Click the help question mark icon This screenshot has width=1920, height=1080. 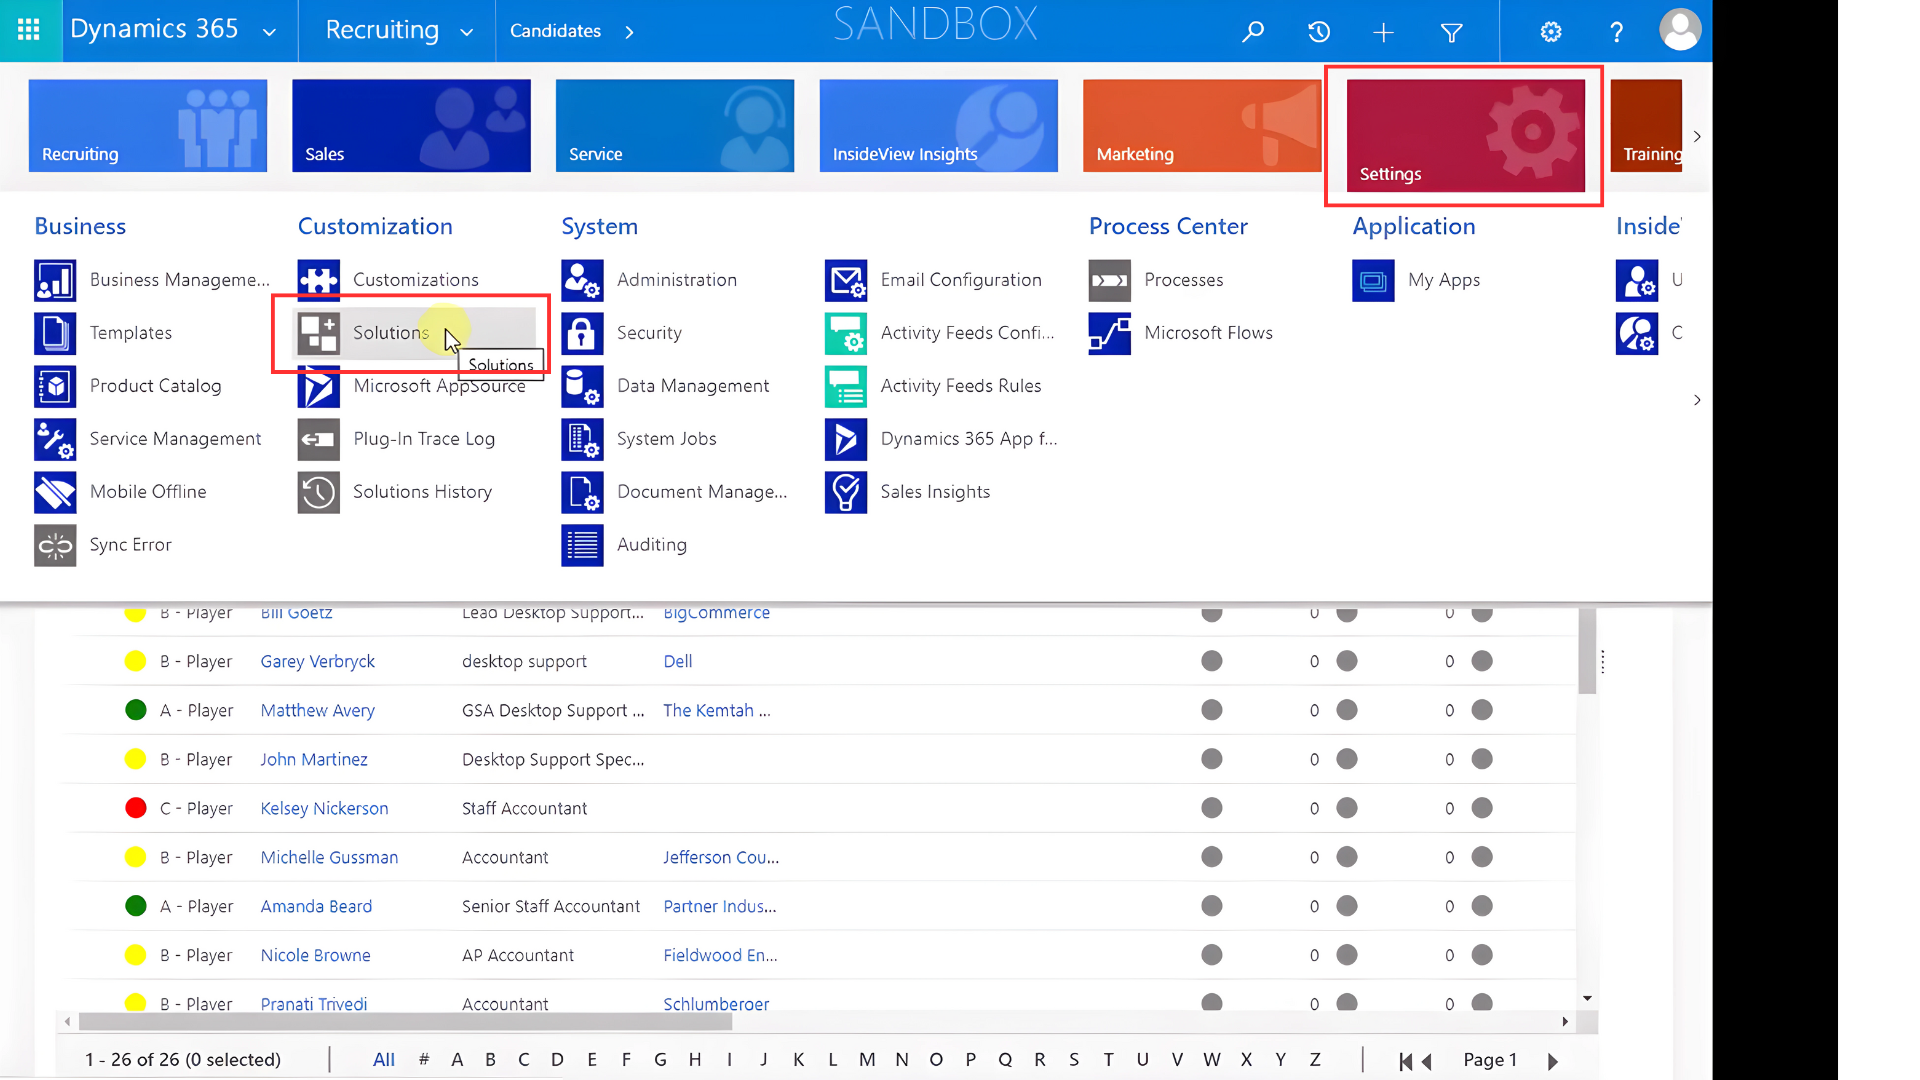pyautogui.click(x=1616, y=32)
